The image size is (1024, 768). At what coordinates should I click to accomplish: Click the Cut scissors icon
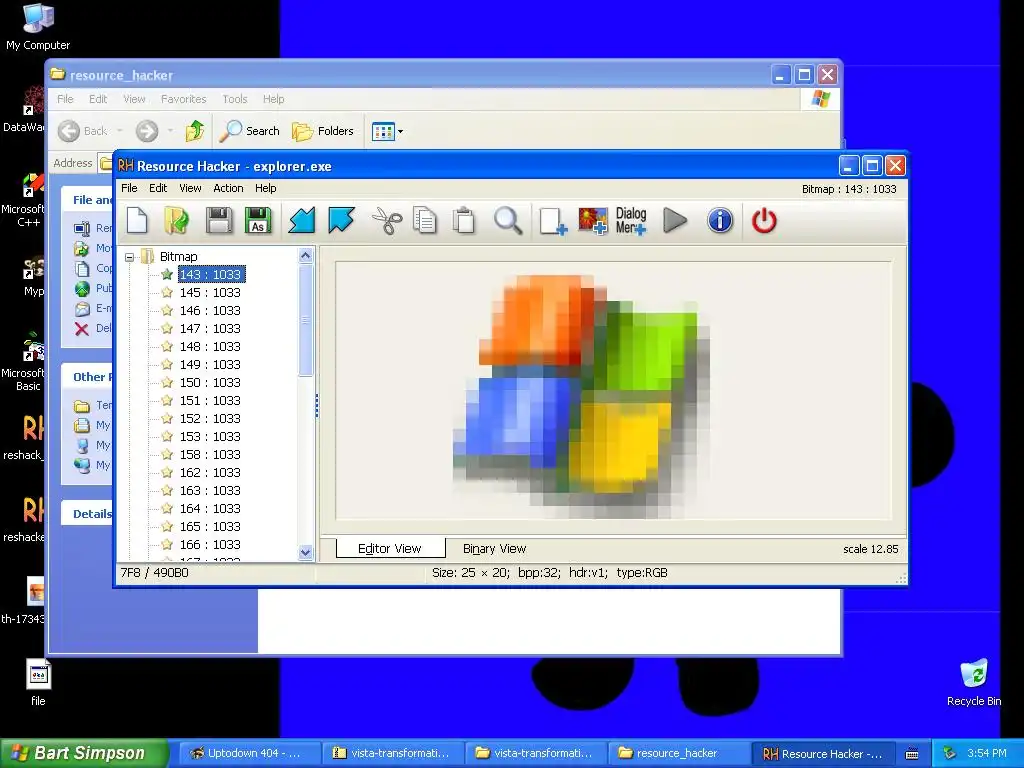(387, 220)
